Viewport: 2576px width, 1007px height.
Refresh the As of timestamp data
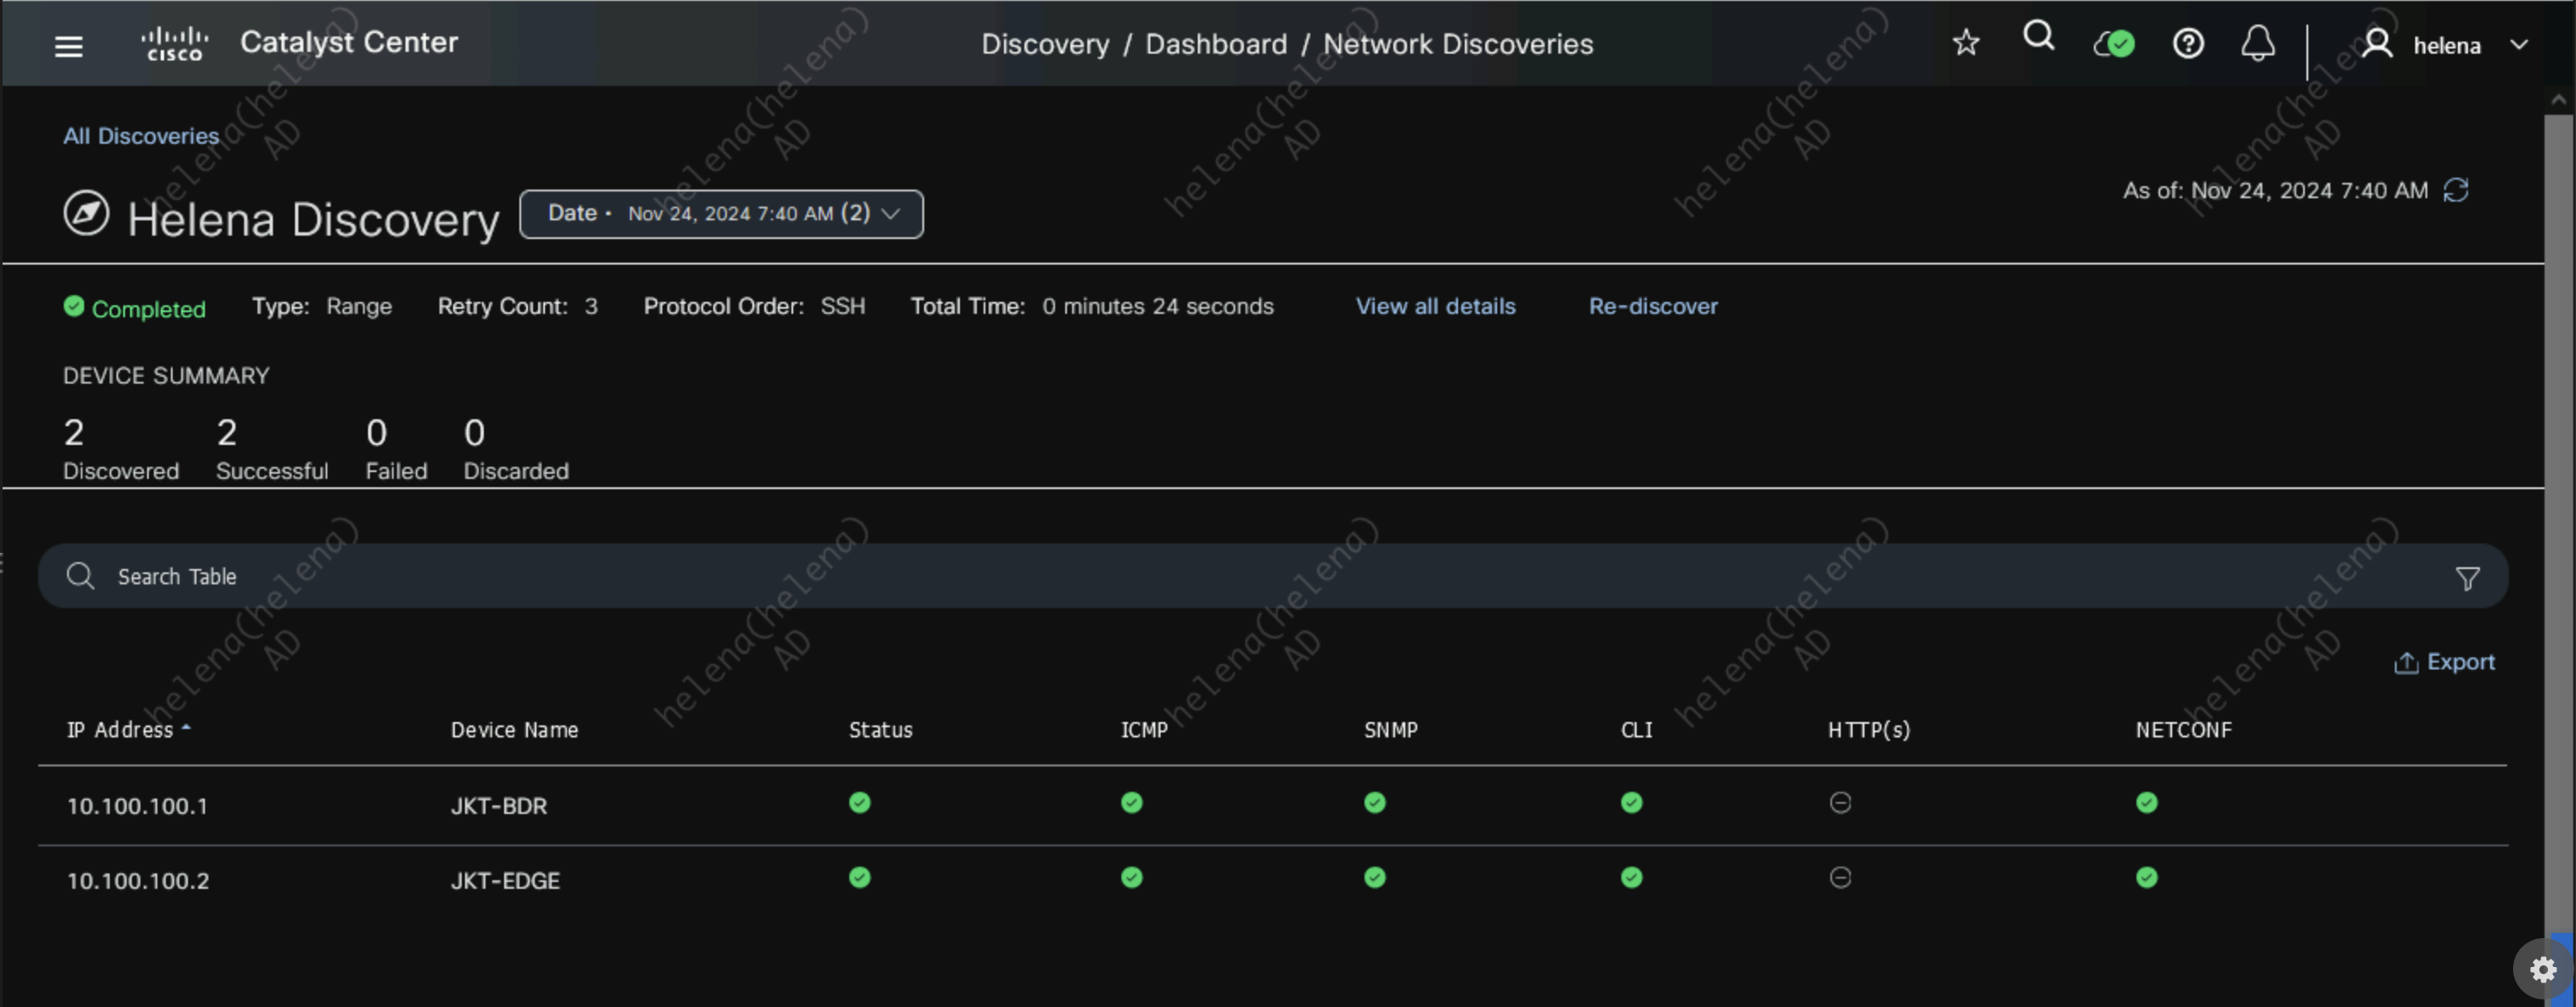(2456, 190)
